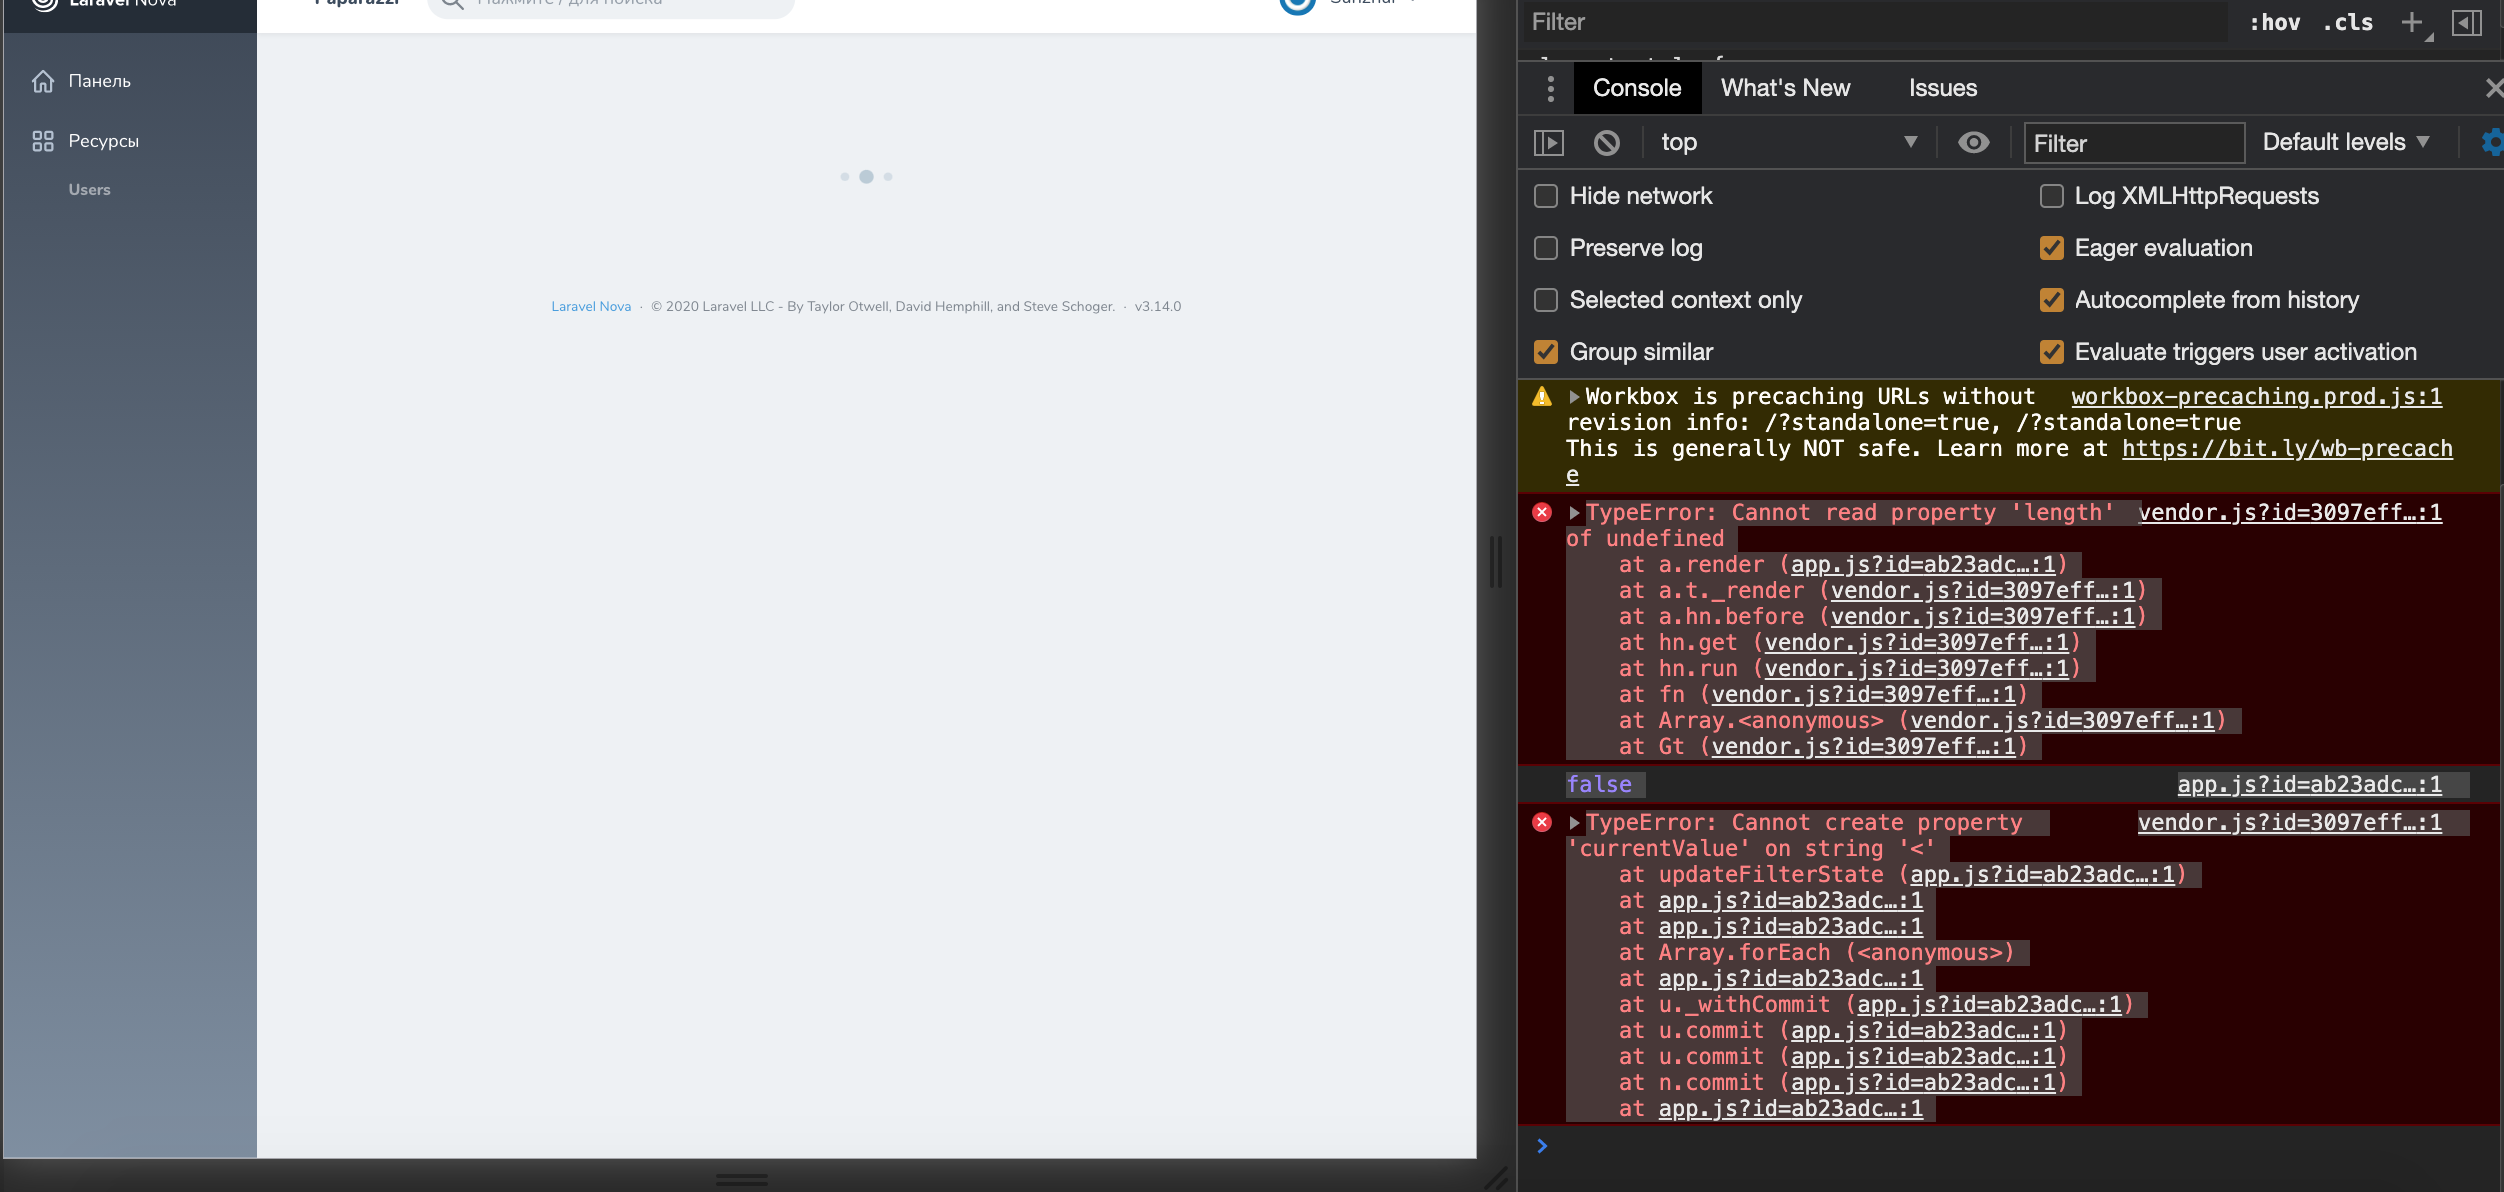Disable the Eager evaluation checkbox
The height and width of the screenshot is (1192, 2504).
point(2054,247)
